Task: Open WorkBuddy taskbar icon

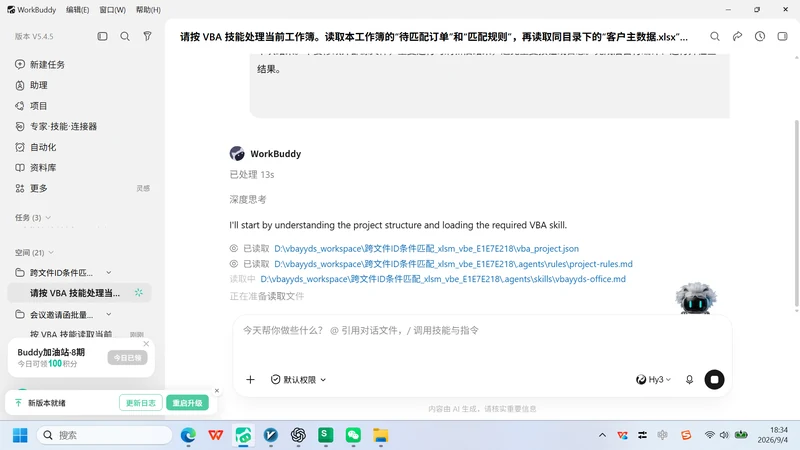Action: click(243, 435)
